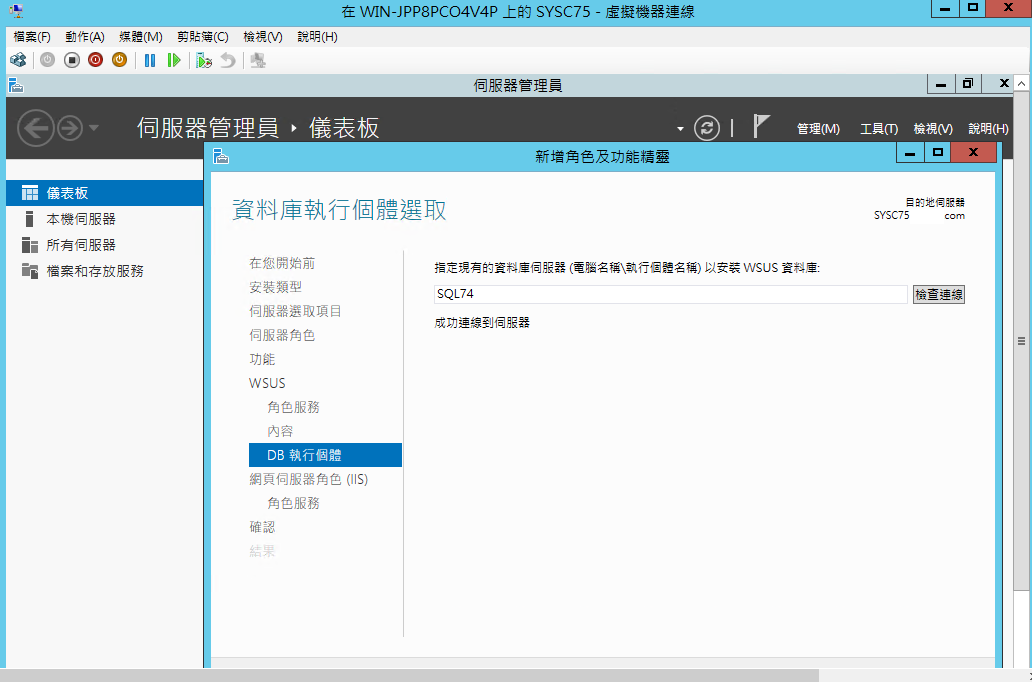Pause the virtual machine
This screenshot has height=682, width=1032.
pos(150,61)
